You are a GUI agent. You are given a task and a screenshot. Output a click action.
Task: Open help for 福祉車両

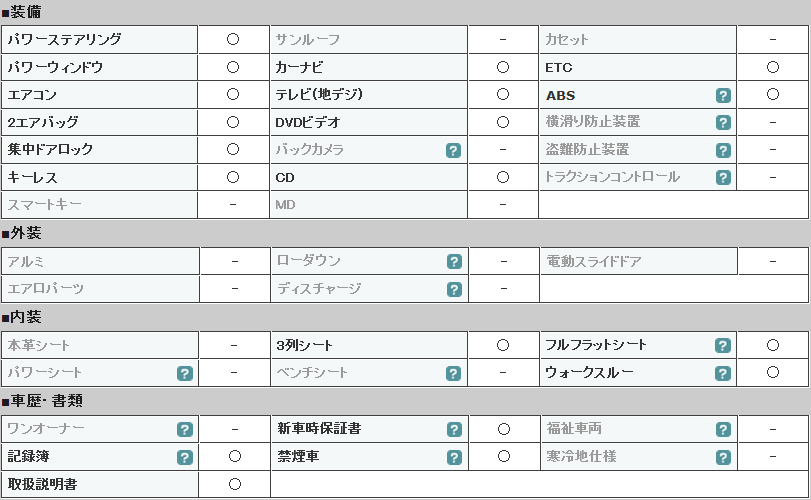pyautogui.click(x=723, y=430)
